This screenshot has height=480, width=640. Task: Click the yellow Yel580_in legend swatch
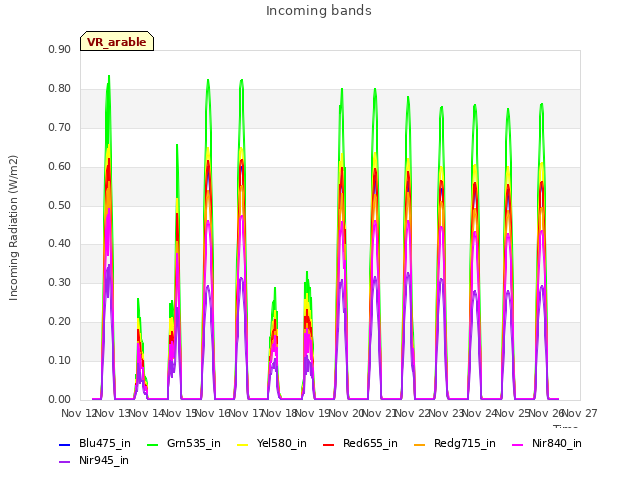pos(242,444)
